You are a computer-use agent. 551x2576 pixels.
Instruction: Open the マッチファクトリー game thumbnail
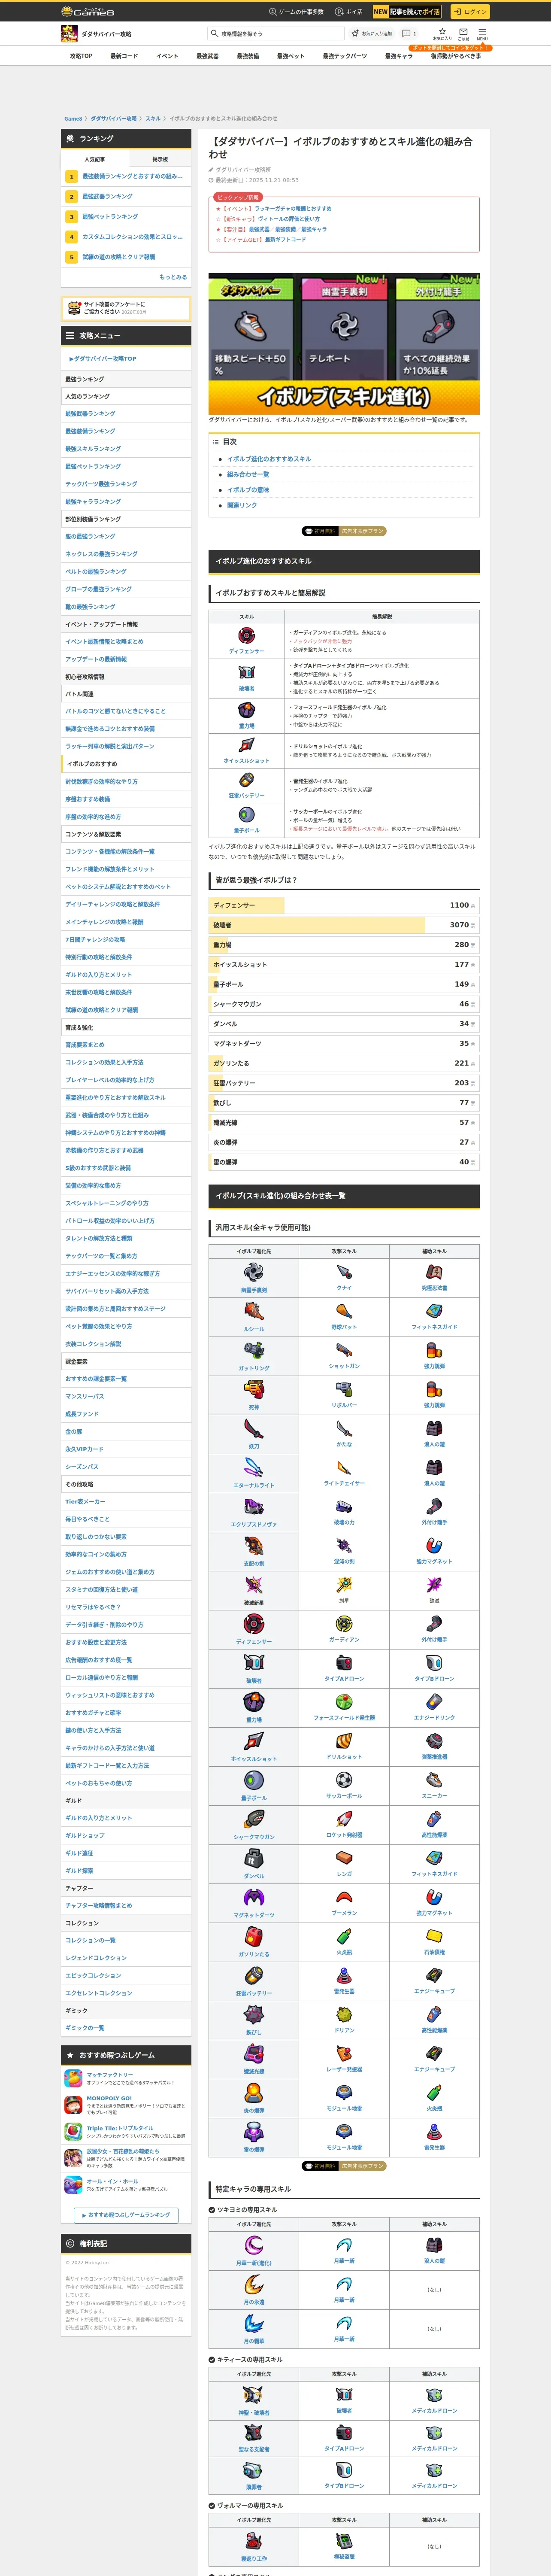73,2078
